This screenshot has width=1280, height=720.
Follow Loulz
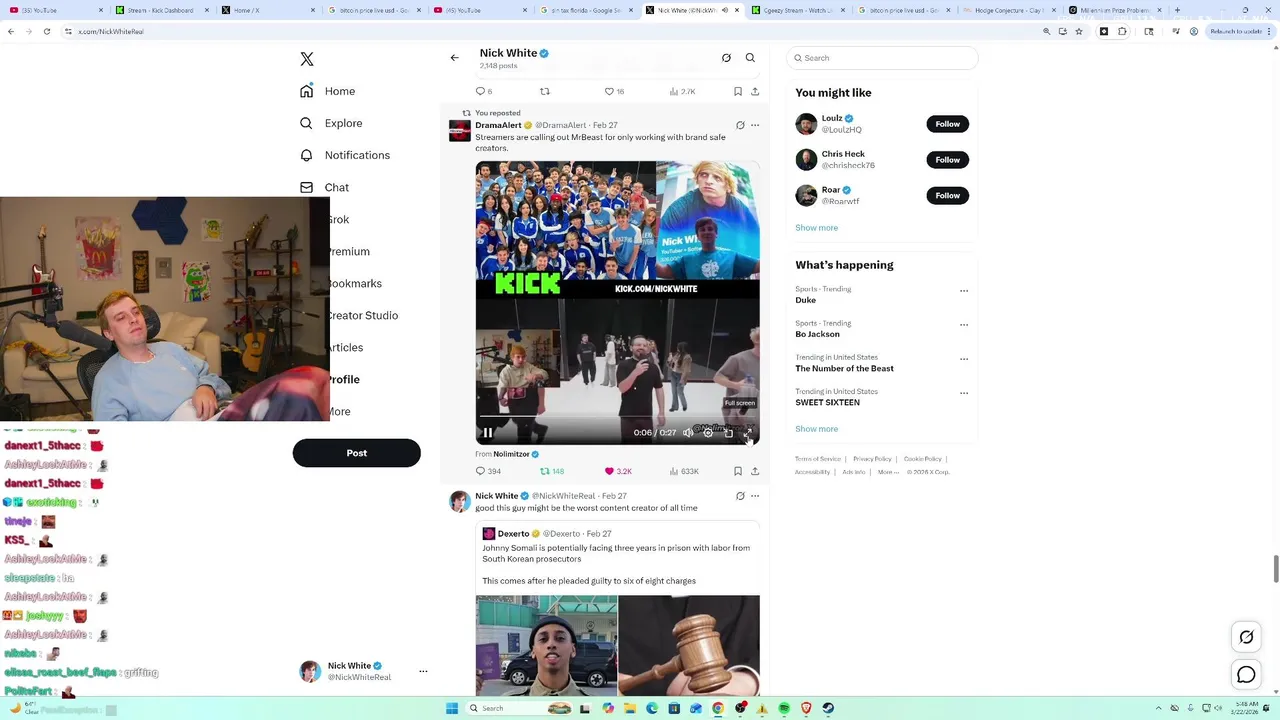tap(947, 124)
